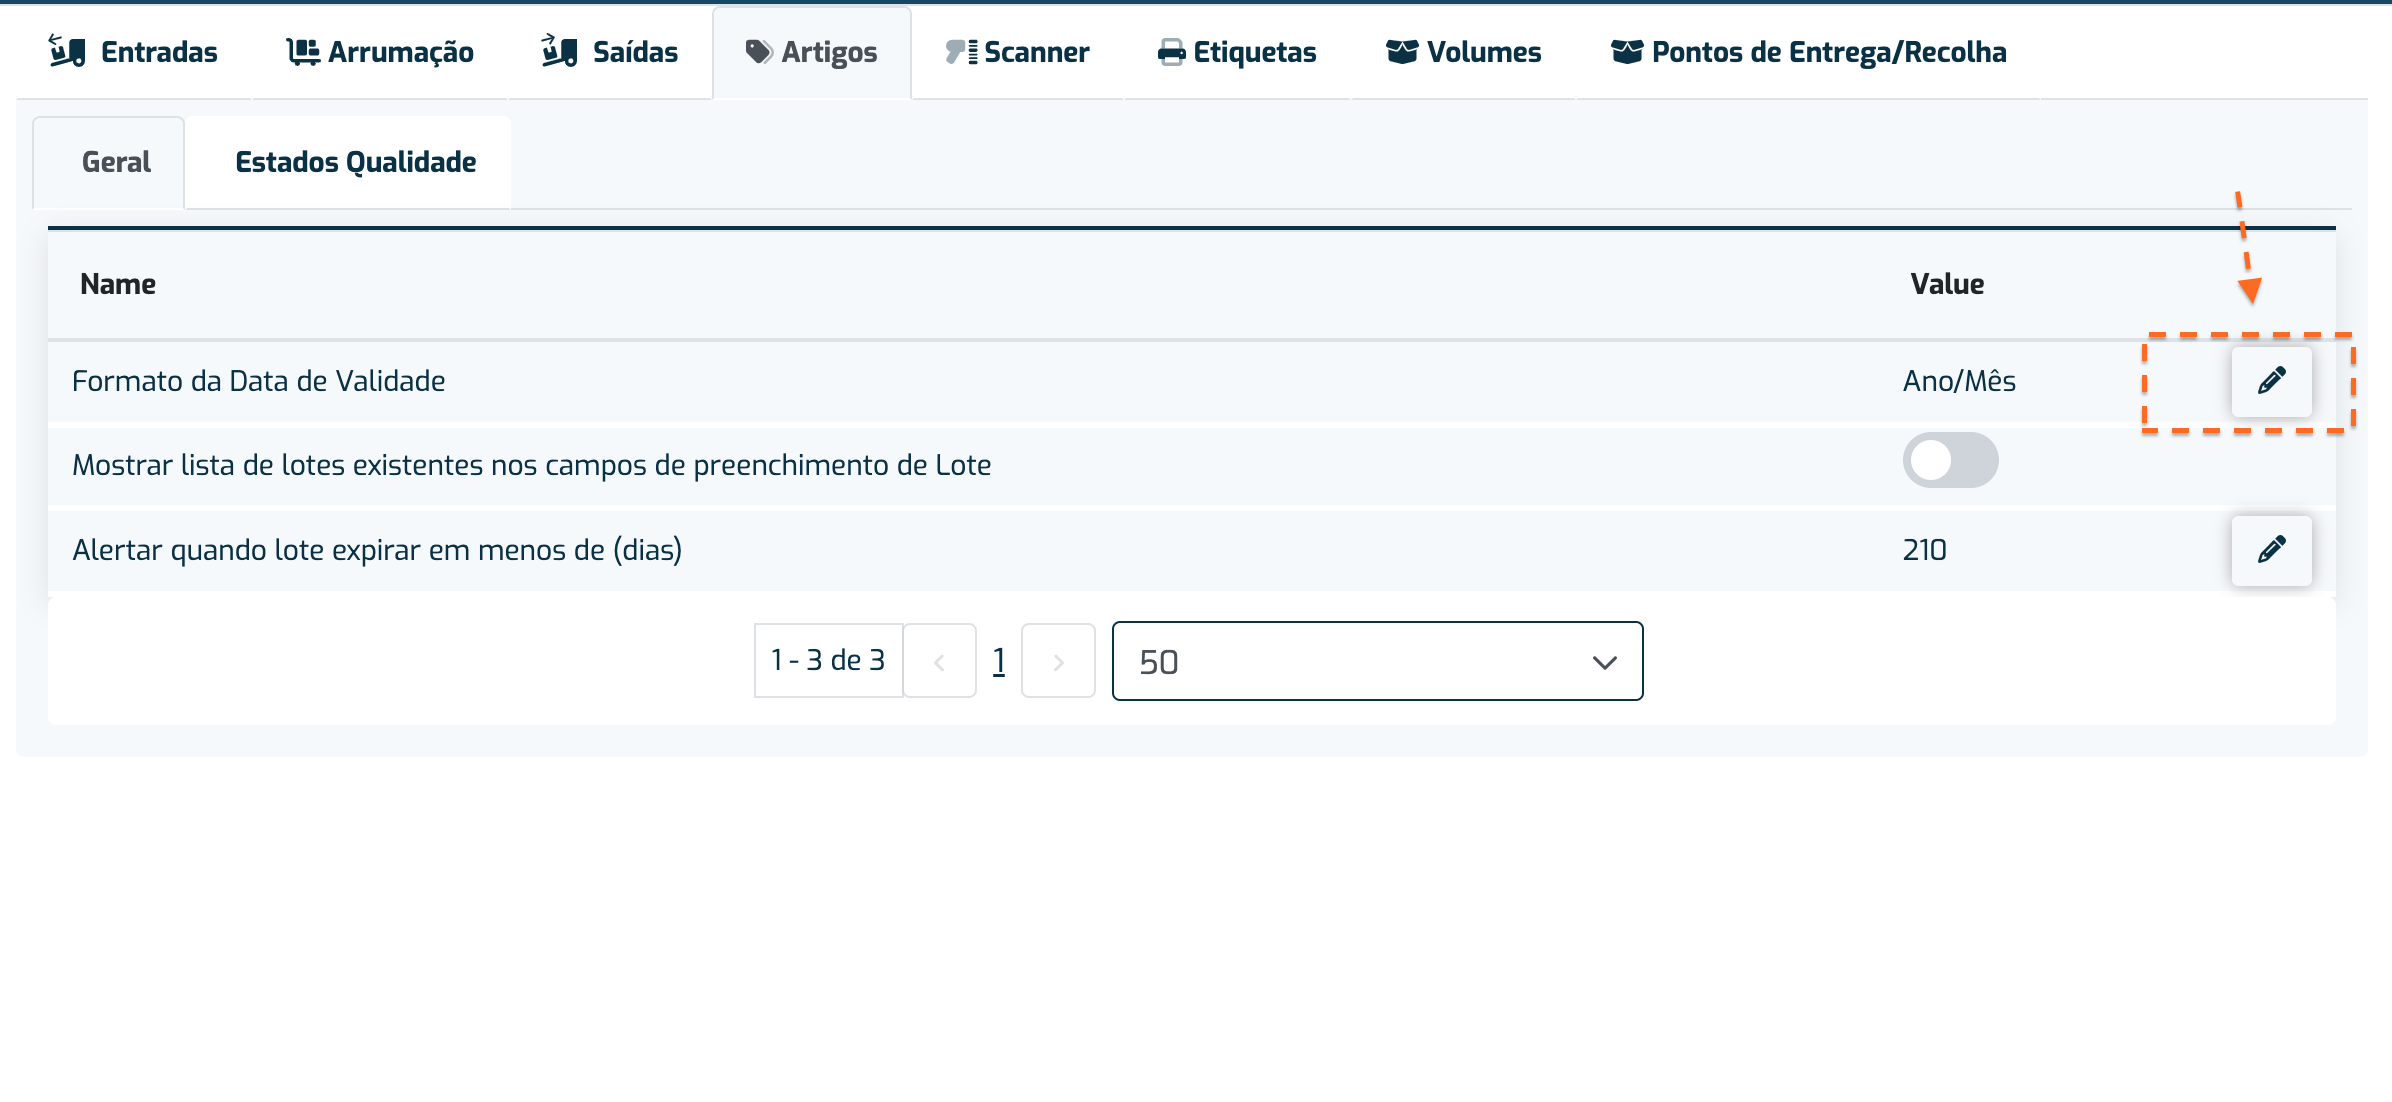The height and width of the screenshot is (1102, 2392).
Task: Edit the lot expiry alert days value
Action: click(x=2271, y=550)
